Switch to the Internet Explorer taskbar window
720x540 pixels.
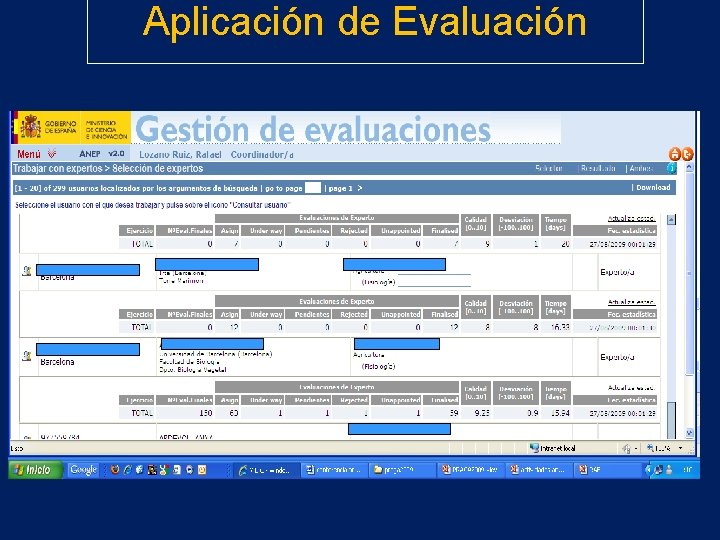(265, 470)
